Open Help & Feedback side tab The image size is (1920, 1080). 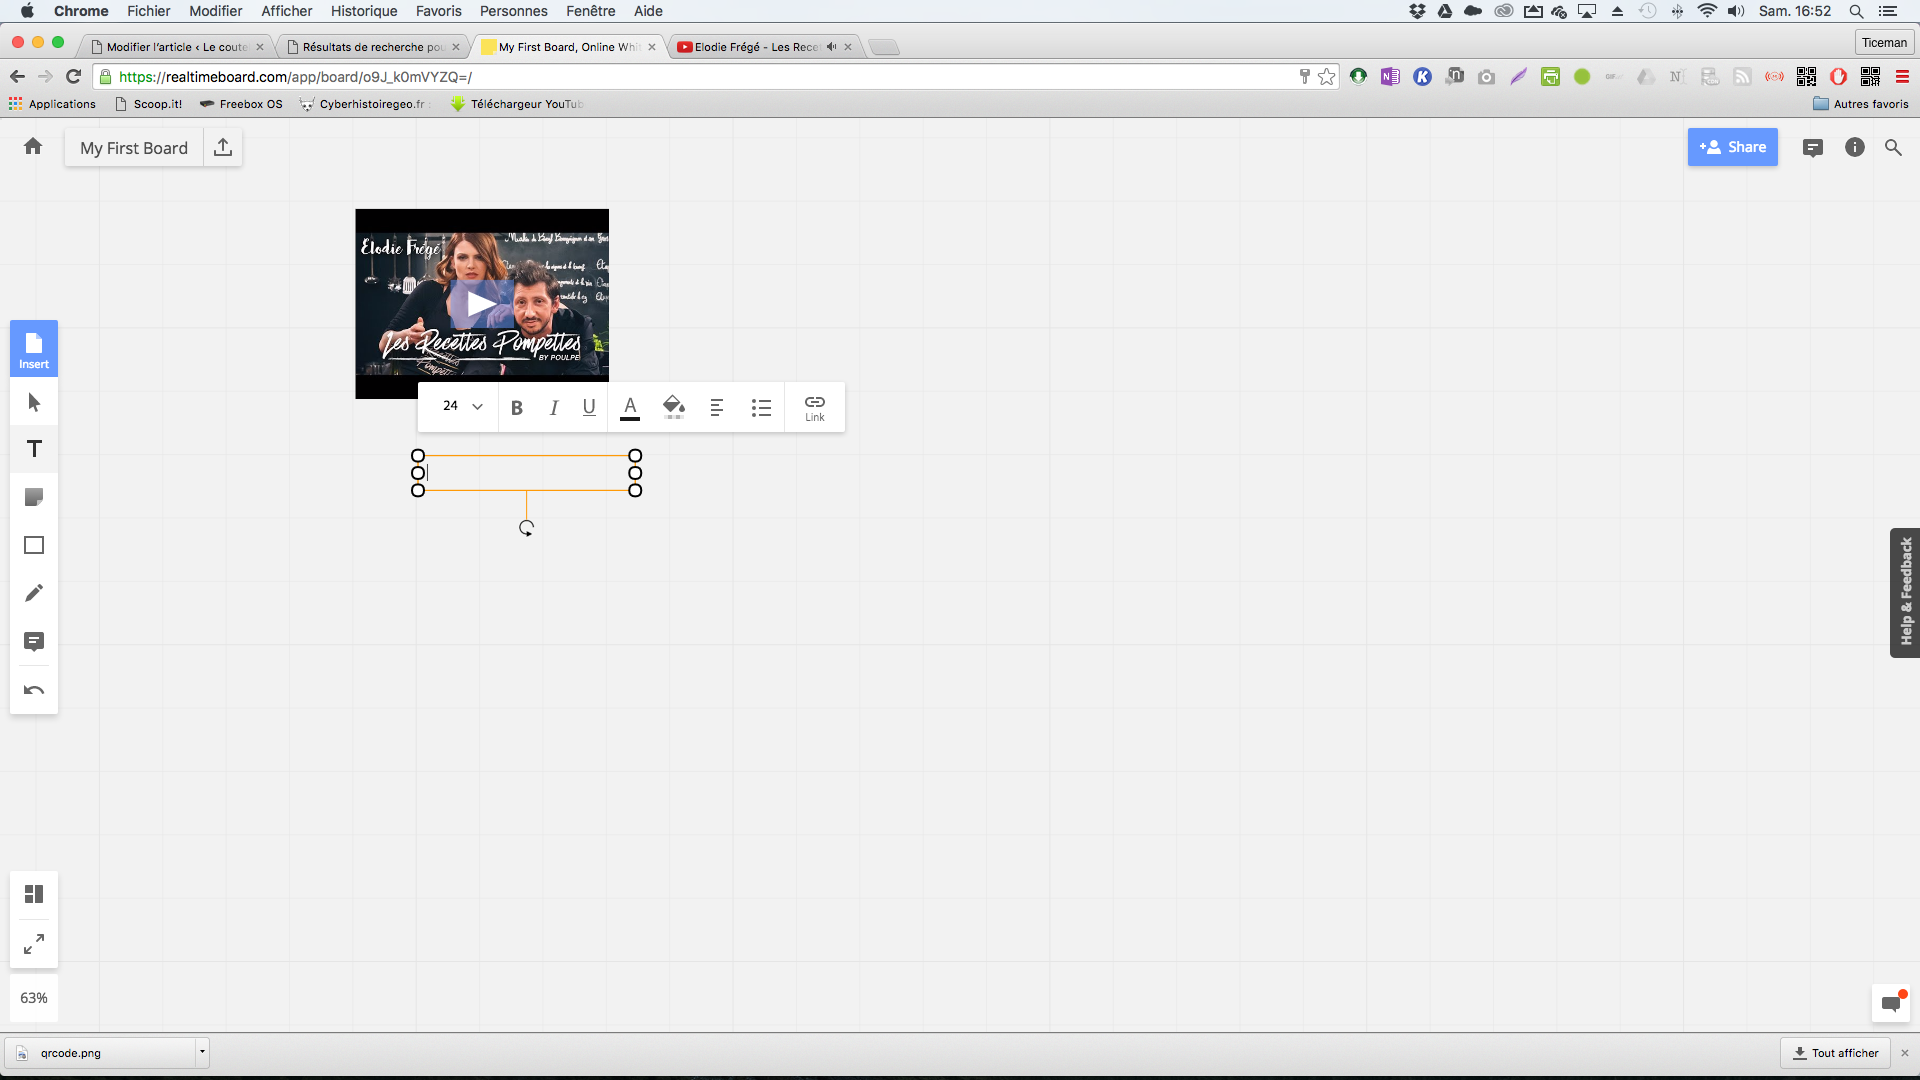pos(1905,592)
